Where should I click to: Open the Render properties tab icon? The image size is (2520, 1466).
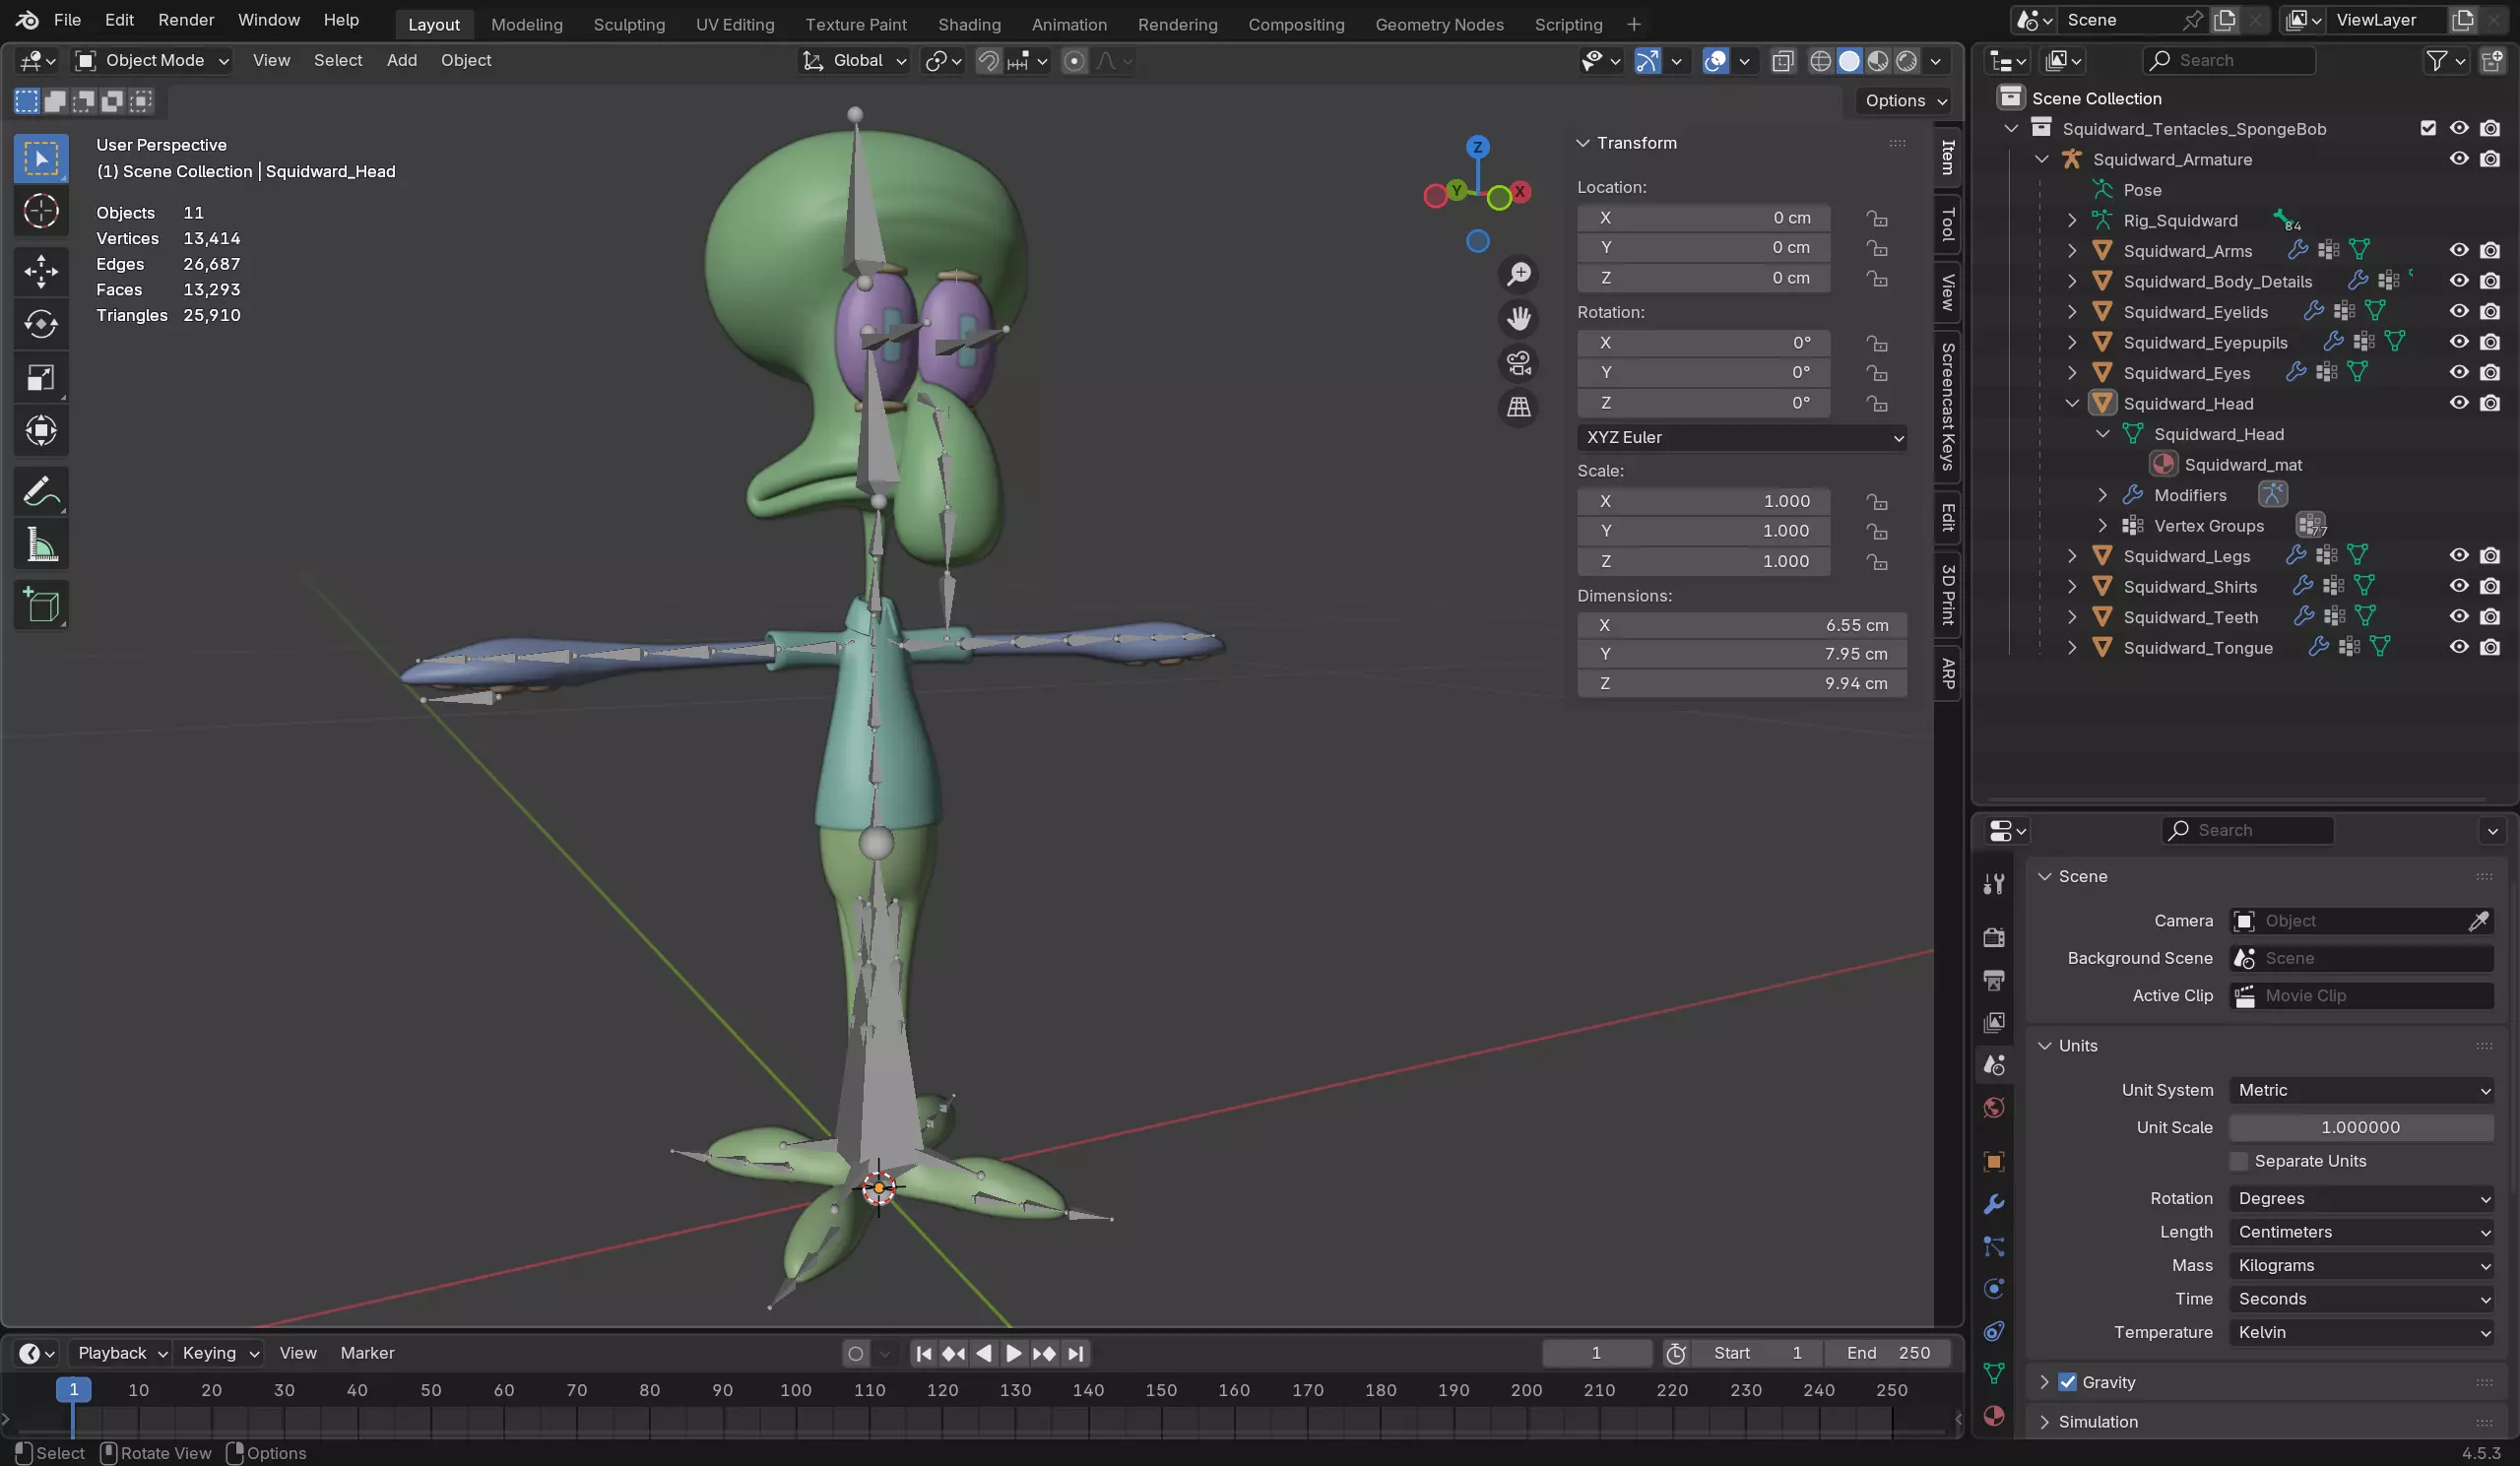[1994, 937]
